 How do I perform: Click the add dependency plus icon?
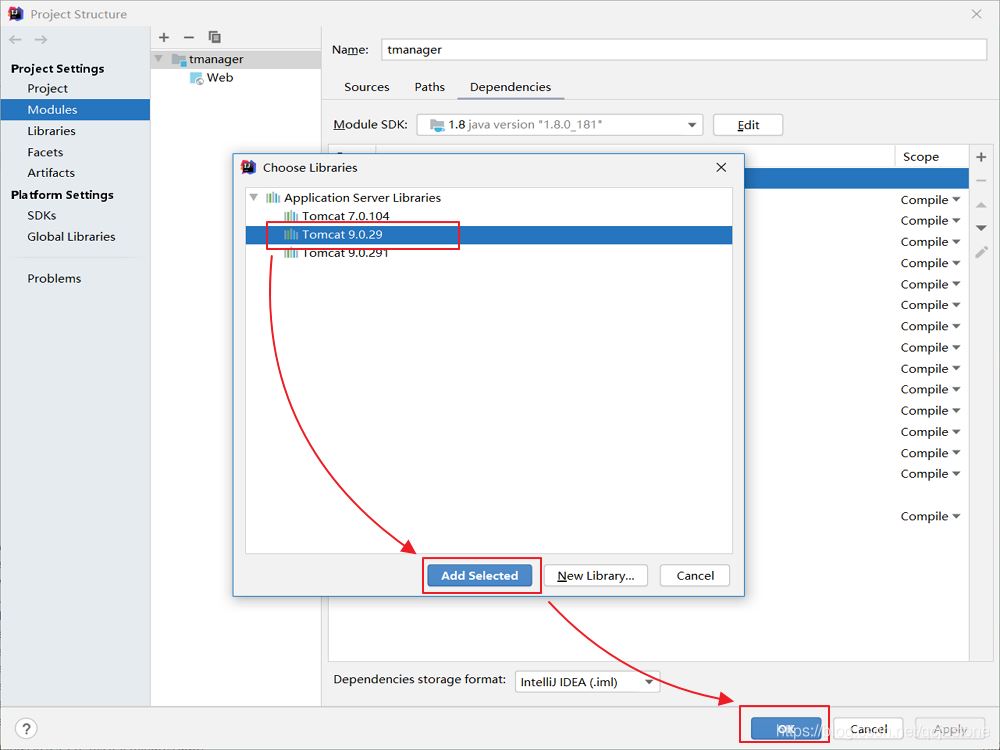click(981, 157)
